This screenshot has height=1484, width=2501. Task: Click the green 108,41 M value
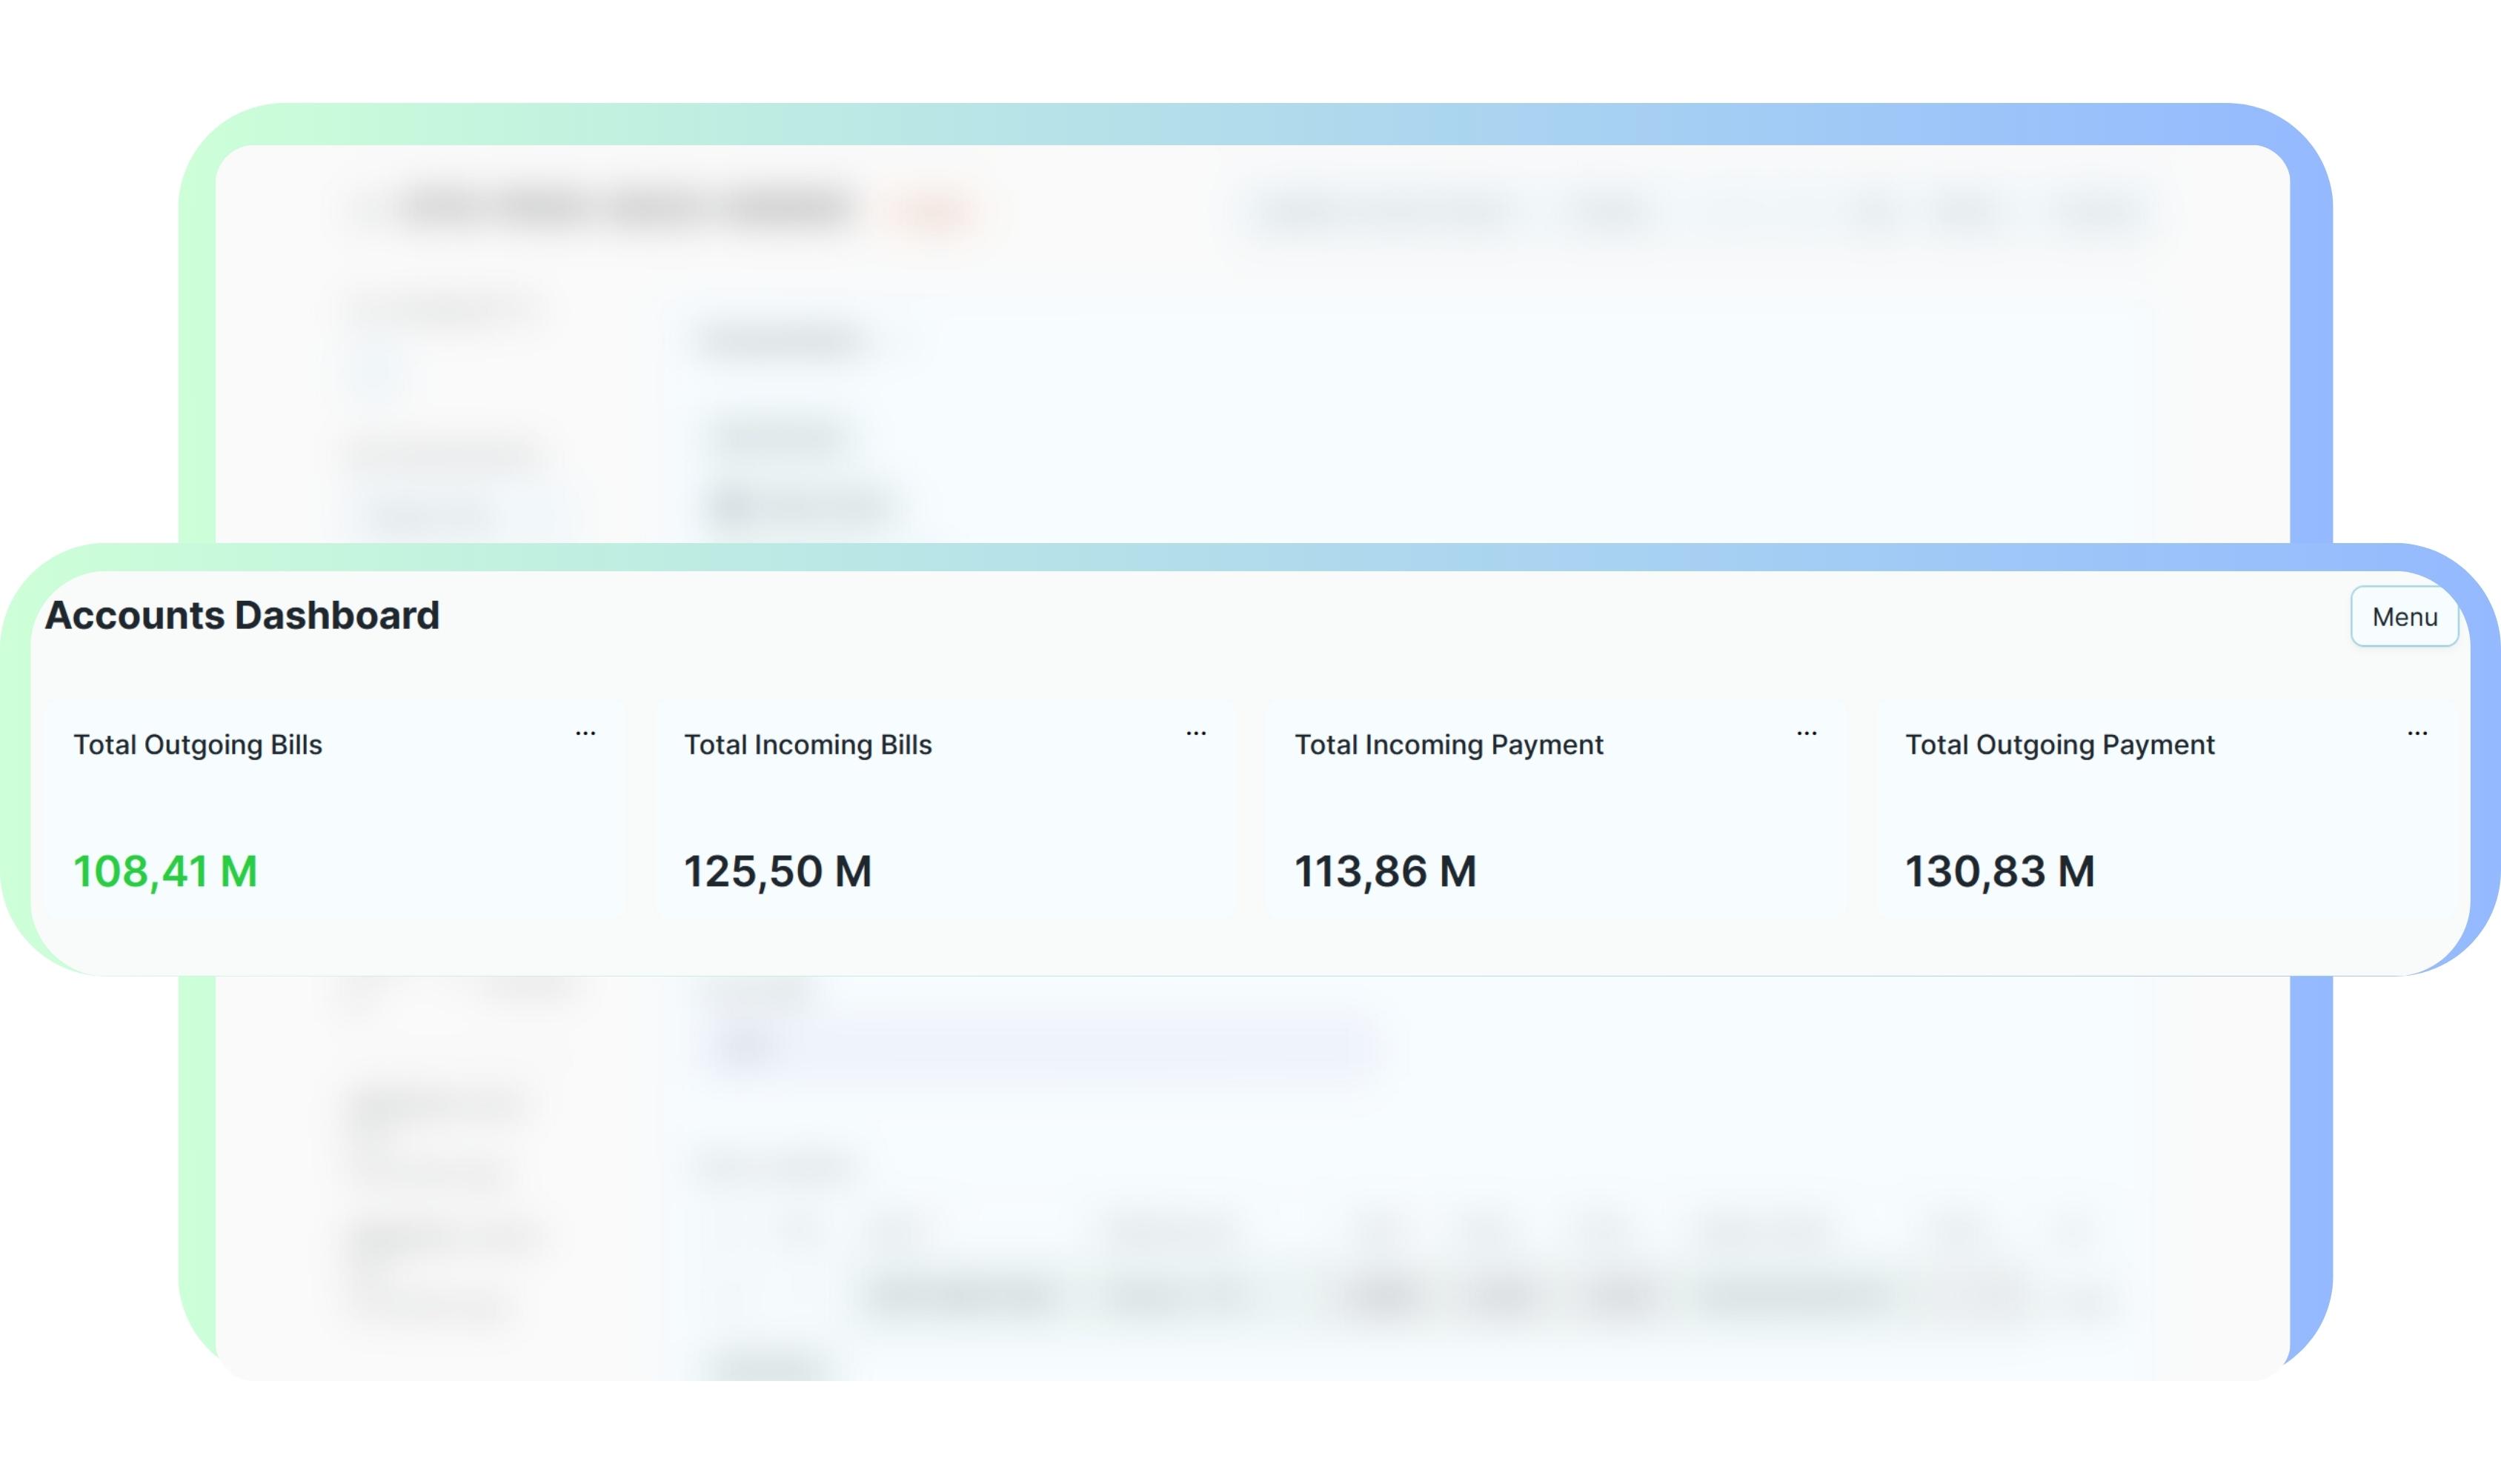click(x=166, y=871)
